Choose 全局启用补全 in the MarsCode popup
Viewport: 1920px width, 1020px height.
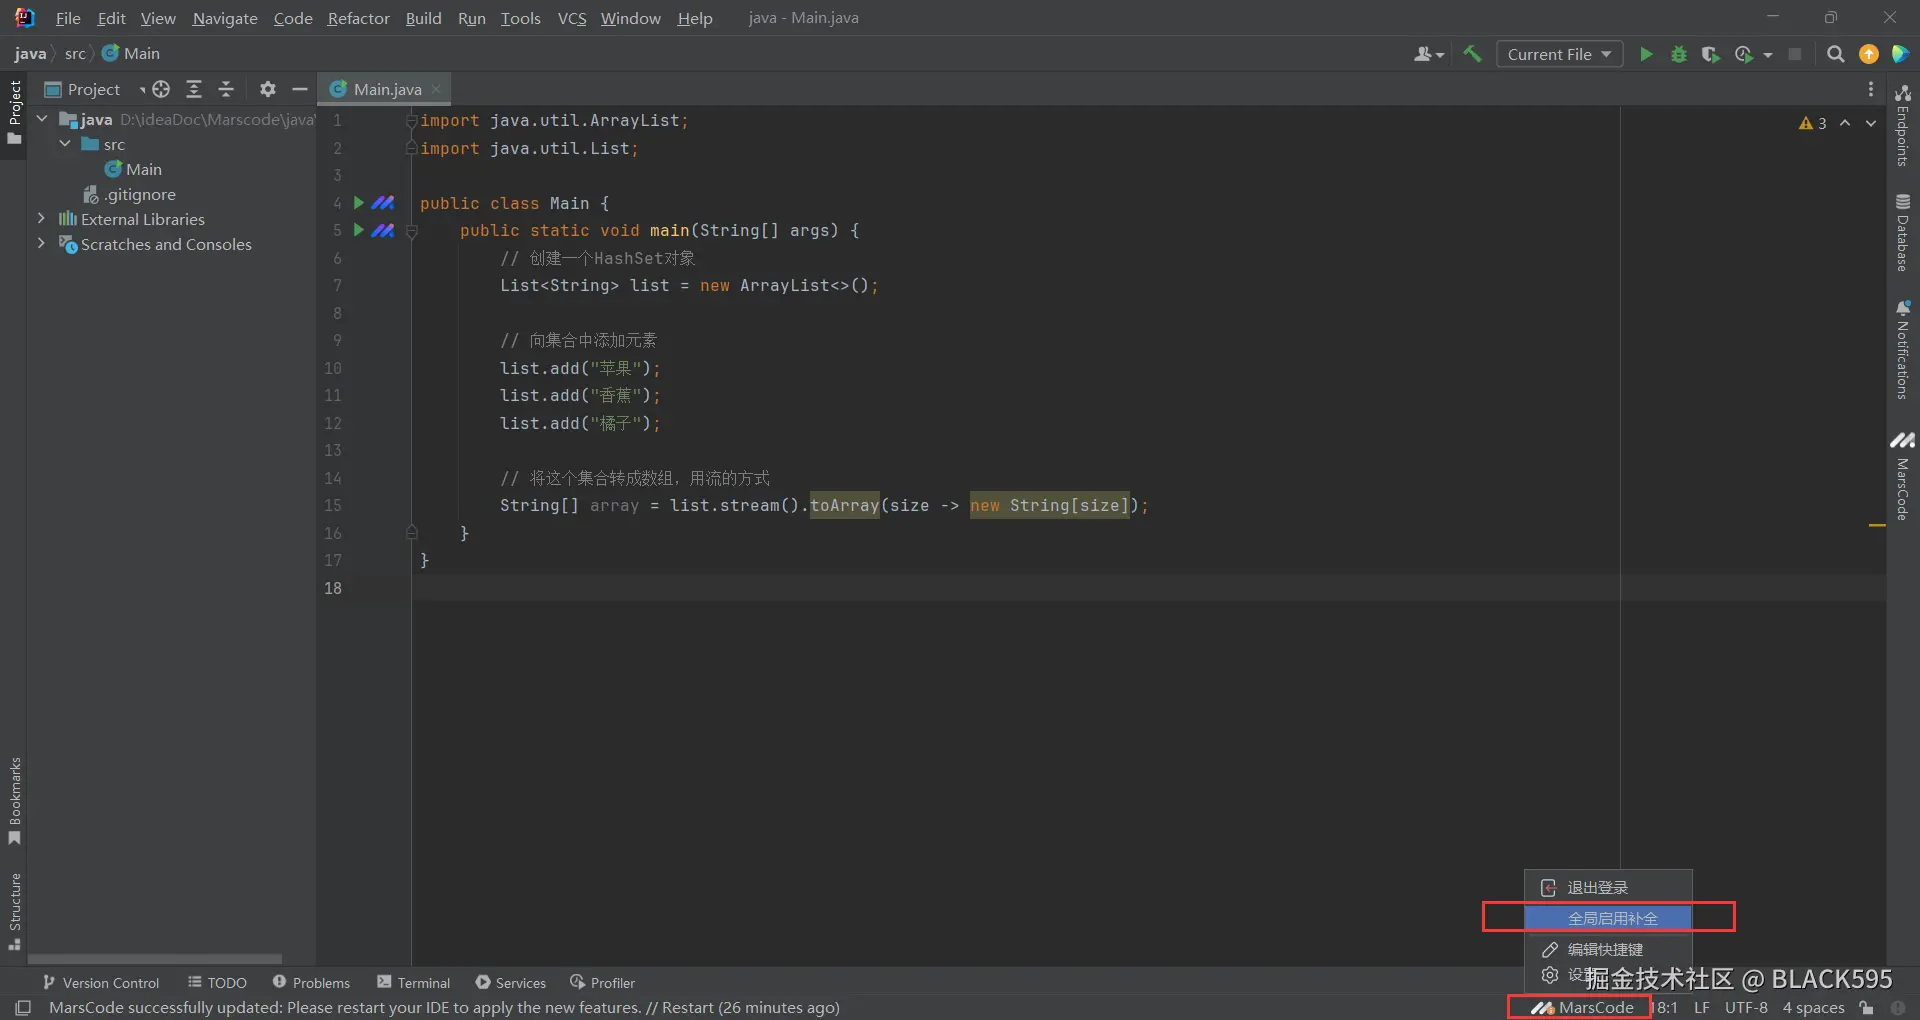[1609, 918]
